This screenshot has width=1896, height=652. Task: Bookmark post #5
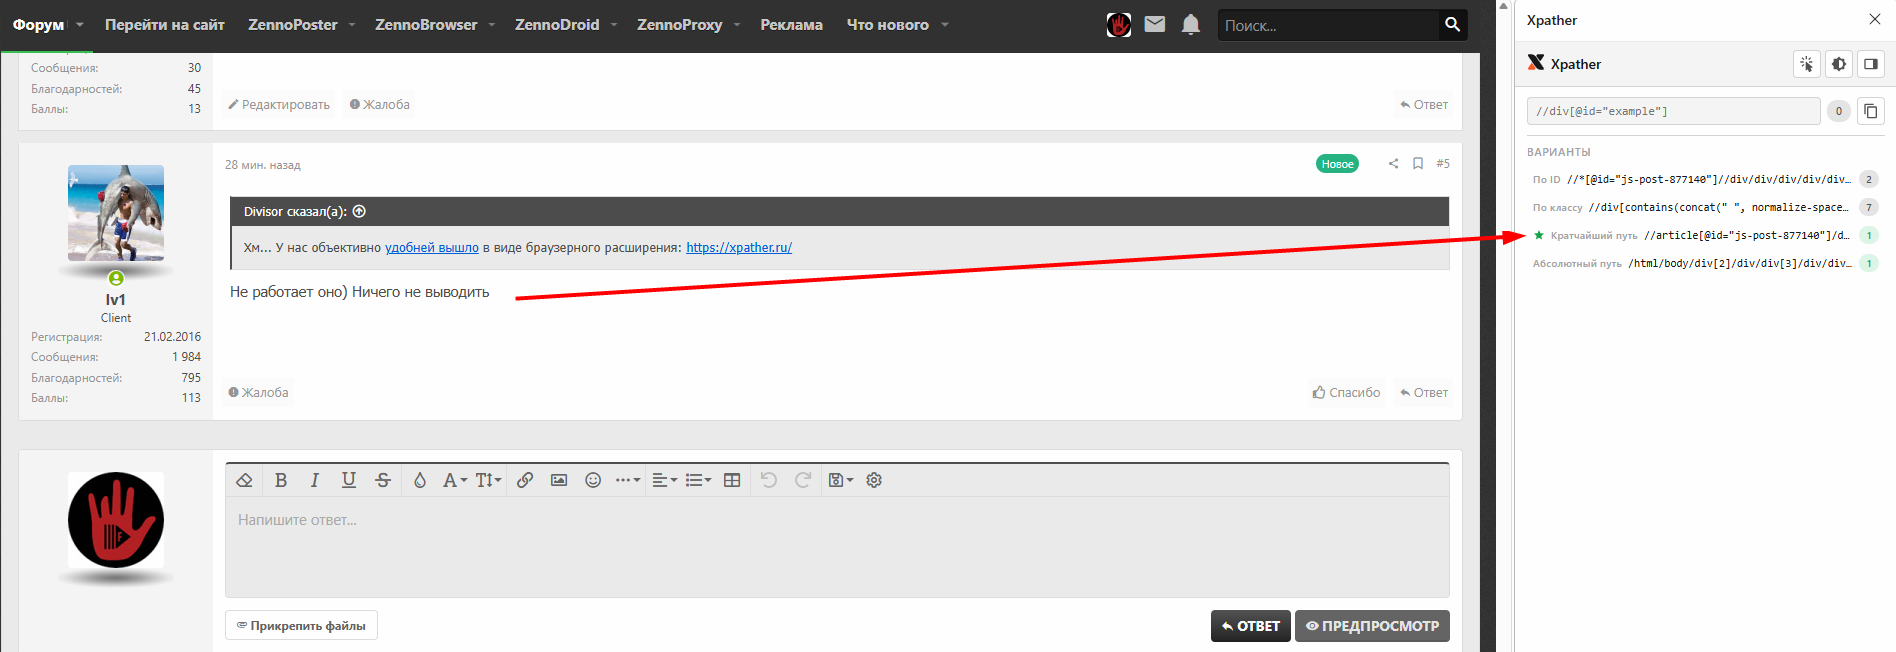coord(1418,163)
